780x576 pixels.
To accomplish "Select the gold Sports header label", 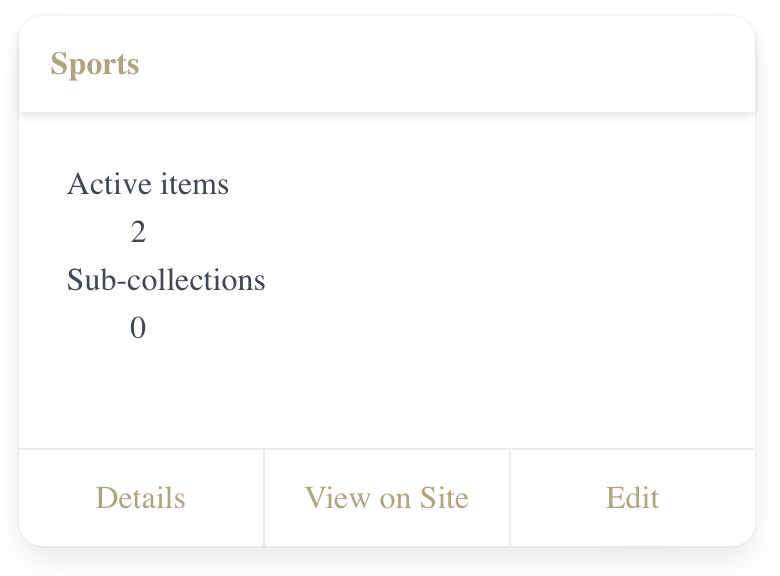I will pos(95,65).
